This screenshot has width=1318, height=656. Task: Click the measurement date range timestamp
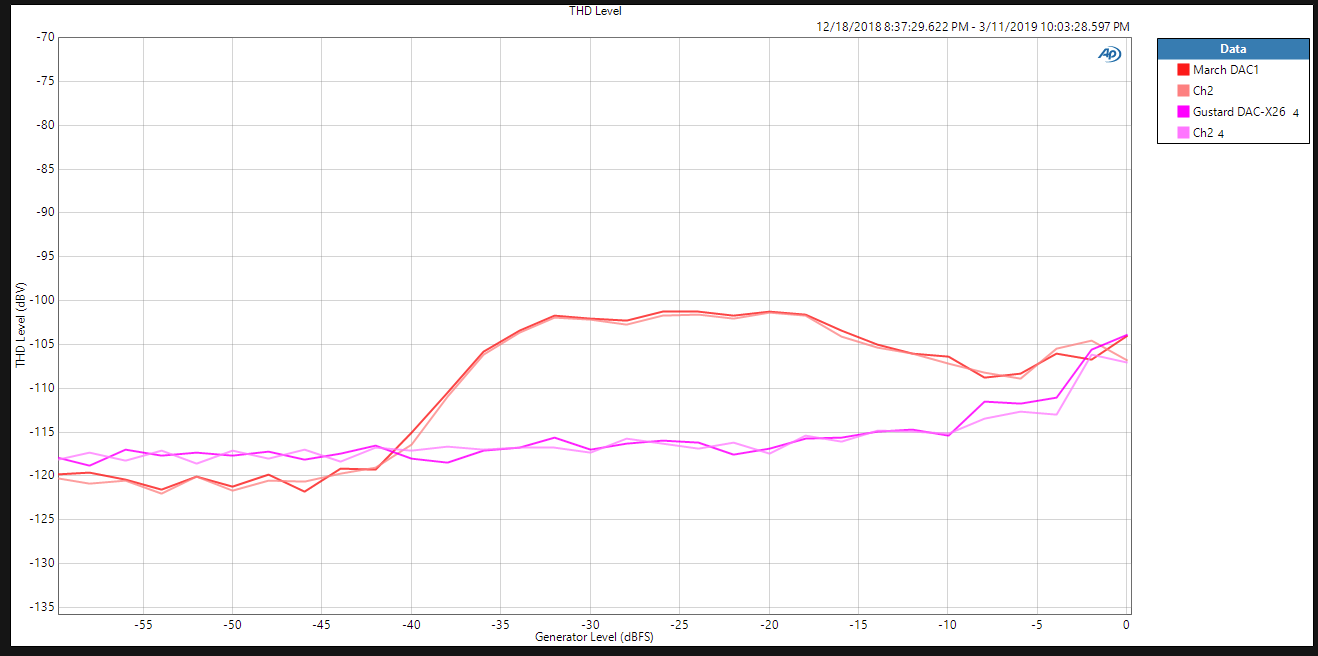pyautogui.click(x=973, y=26)
